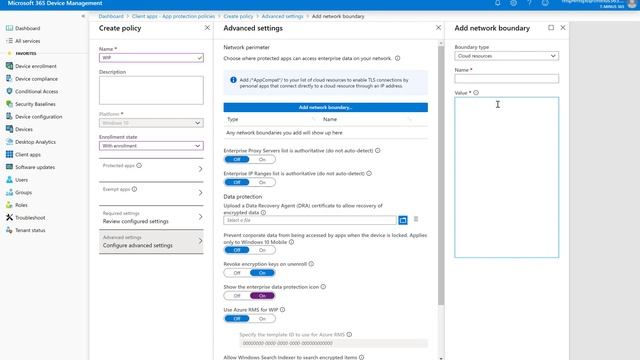Turn Off revoke encryption keys on unenroll

(237, 273)
